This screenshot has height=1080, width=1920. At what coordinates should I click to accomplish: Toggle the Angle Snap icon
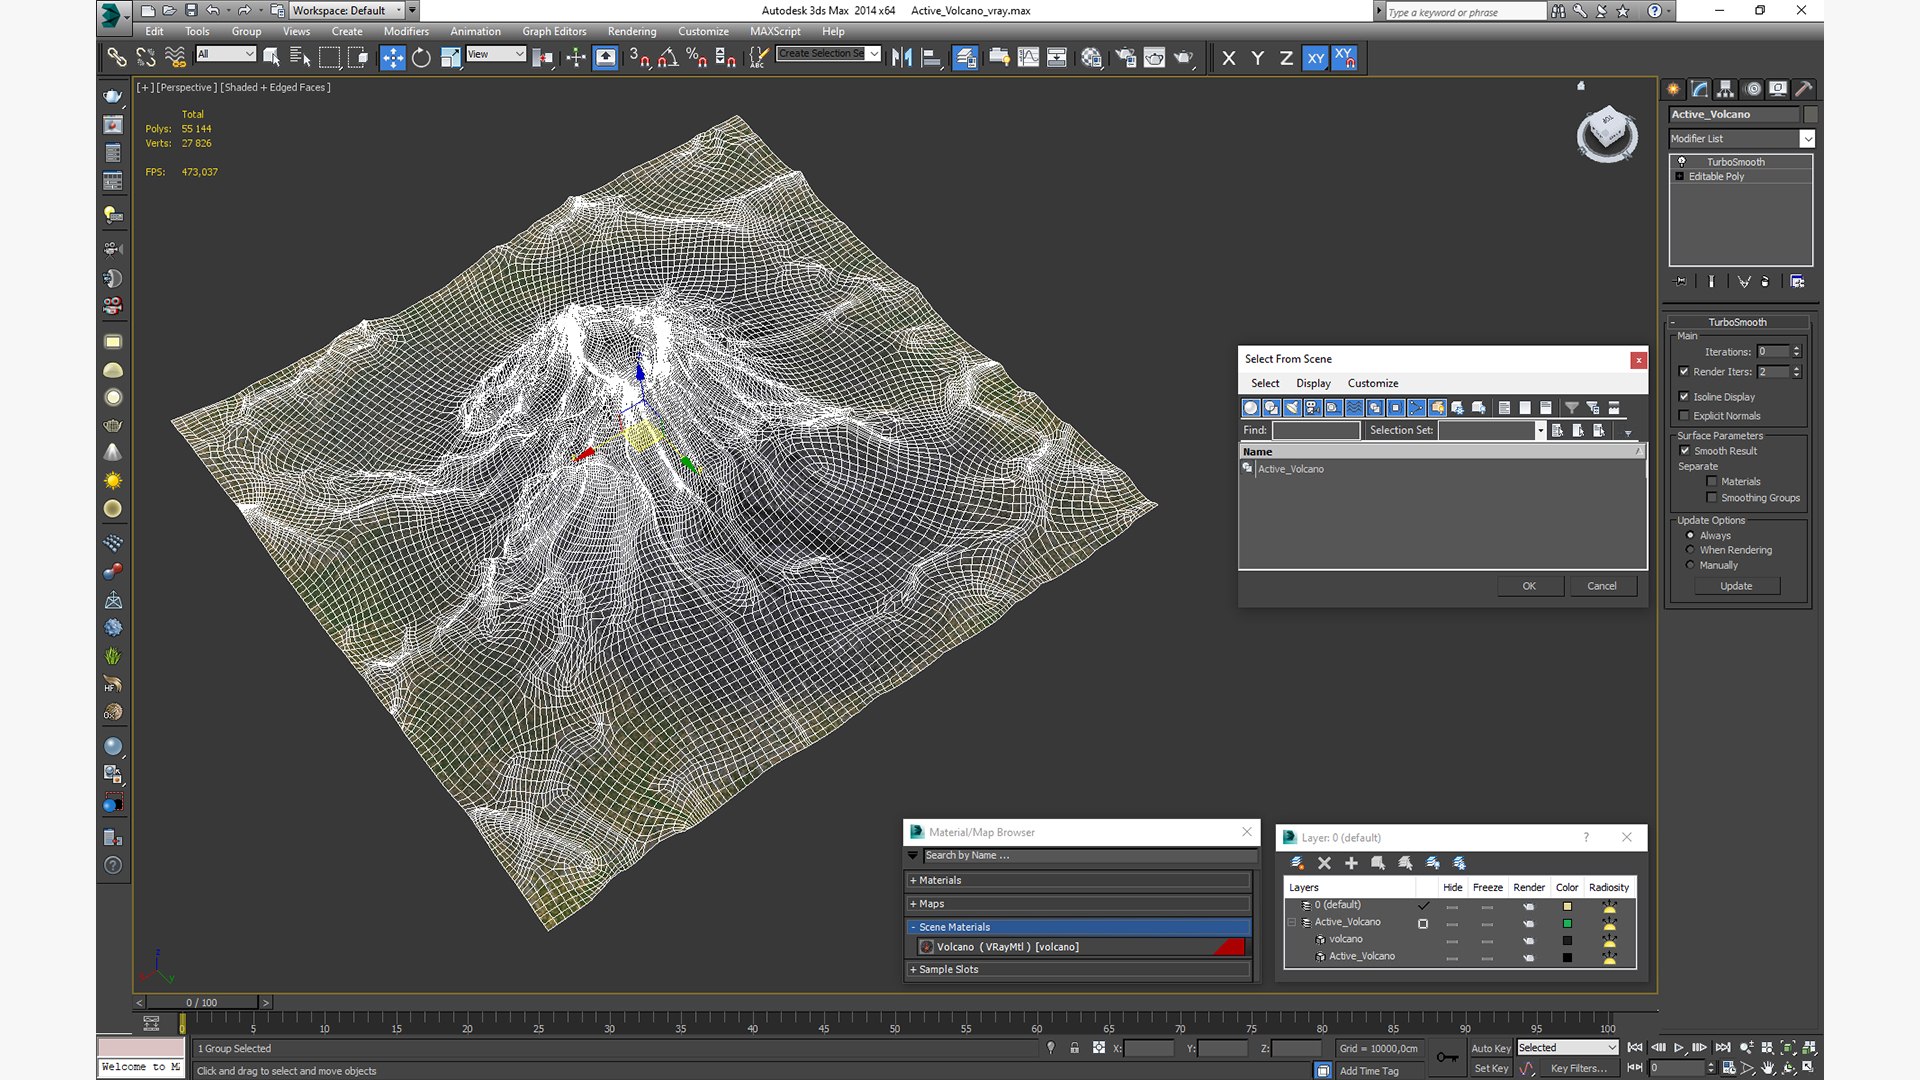[668, 58]
